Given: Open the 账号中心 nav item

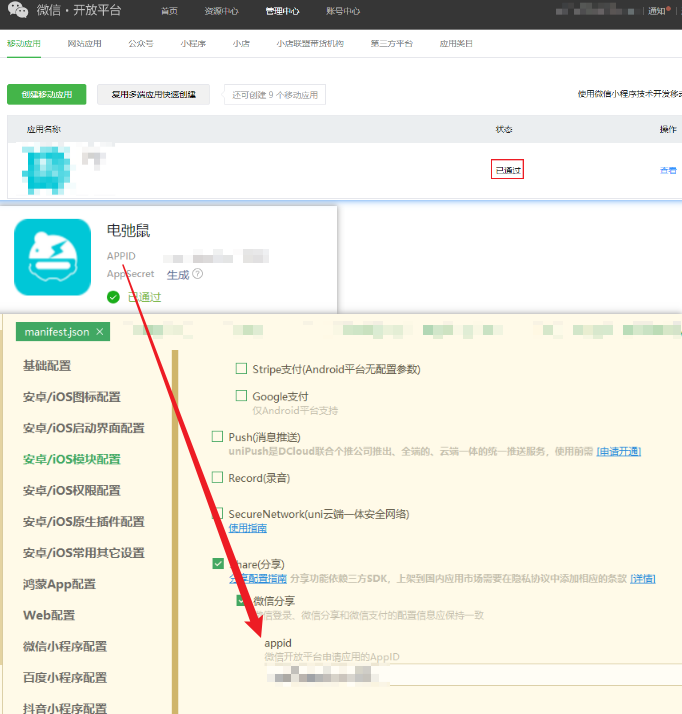Looking at the screenshot, I should point(343,11).
